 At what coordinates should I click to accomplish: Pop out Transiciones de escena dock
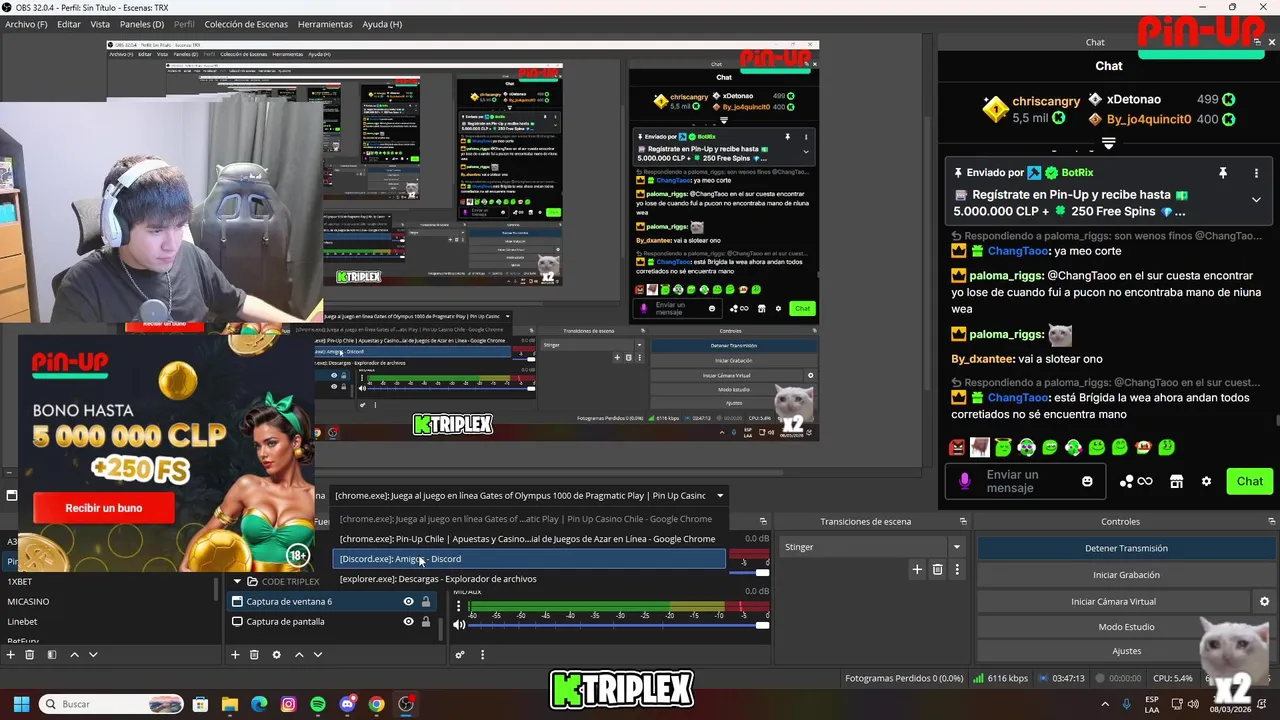click(963, 521)
